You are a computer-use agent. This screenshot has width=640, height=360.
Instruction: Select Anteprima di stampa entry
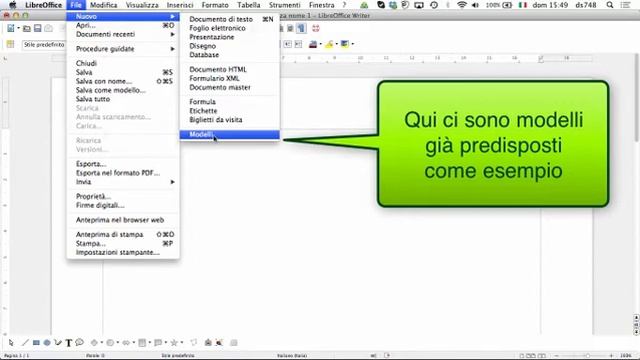123,234
